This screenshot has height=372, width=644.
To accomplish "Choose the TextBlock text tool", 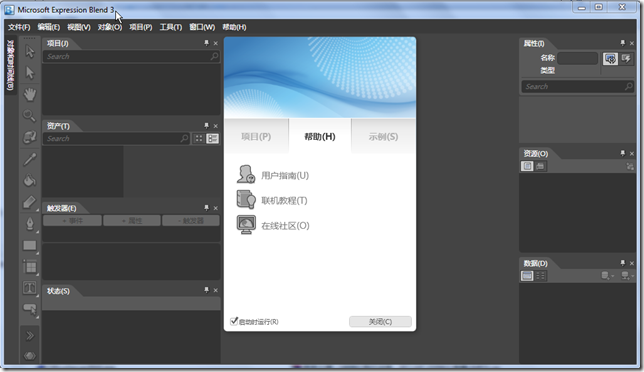I will [x=30, y=288].
